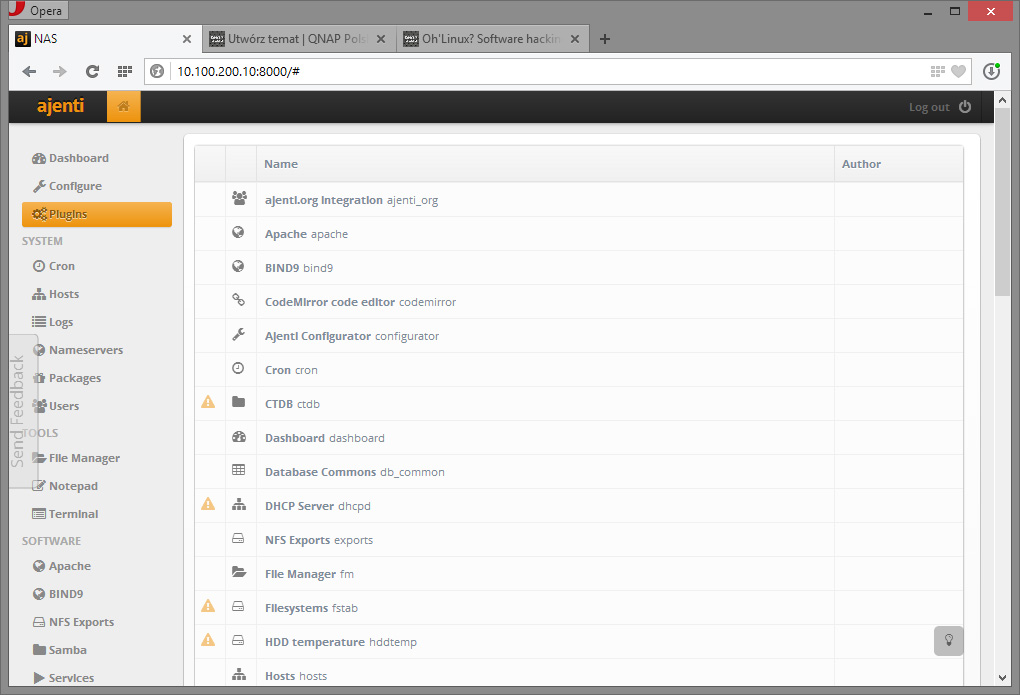Click the ajenti logo
Image resolution: width=1020 pixels, height=695 pixels.
(x=60, y=105)
